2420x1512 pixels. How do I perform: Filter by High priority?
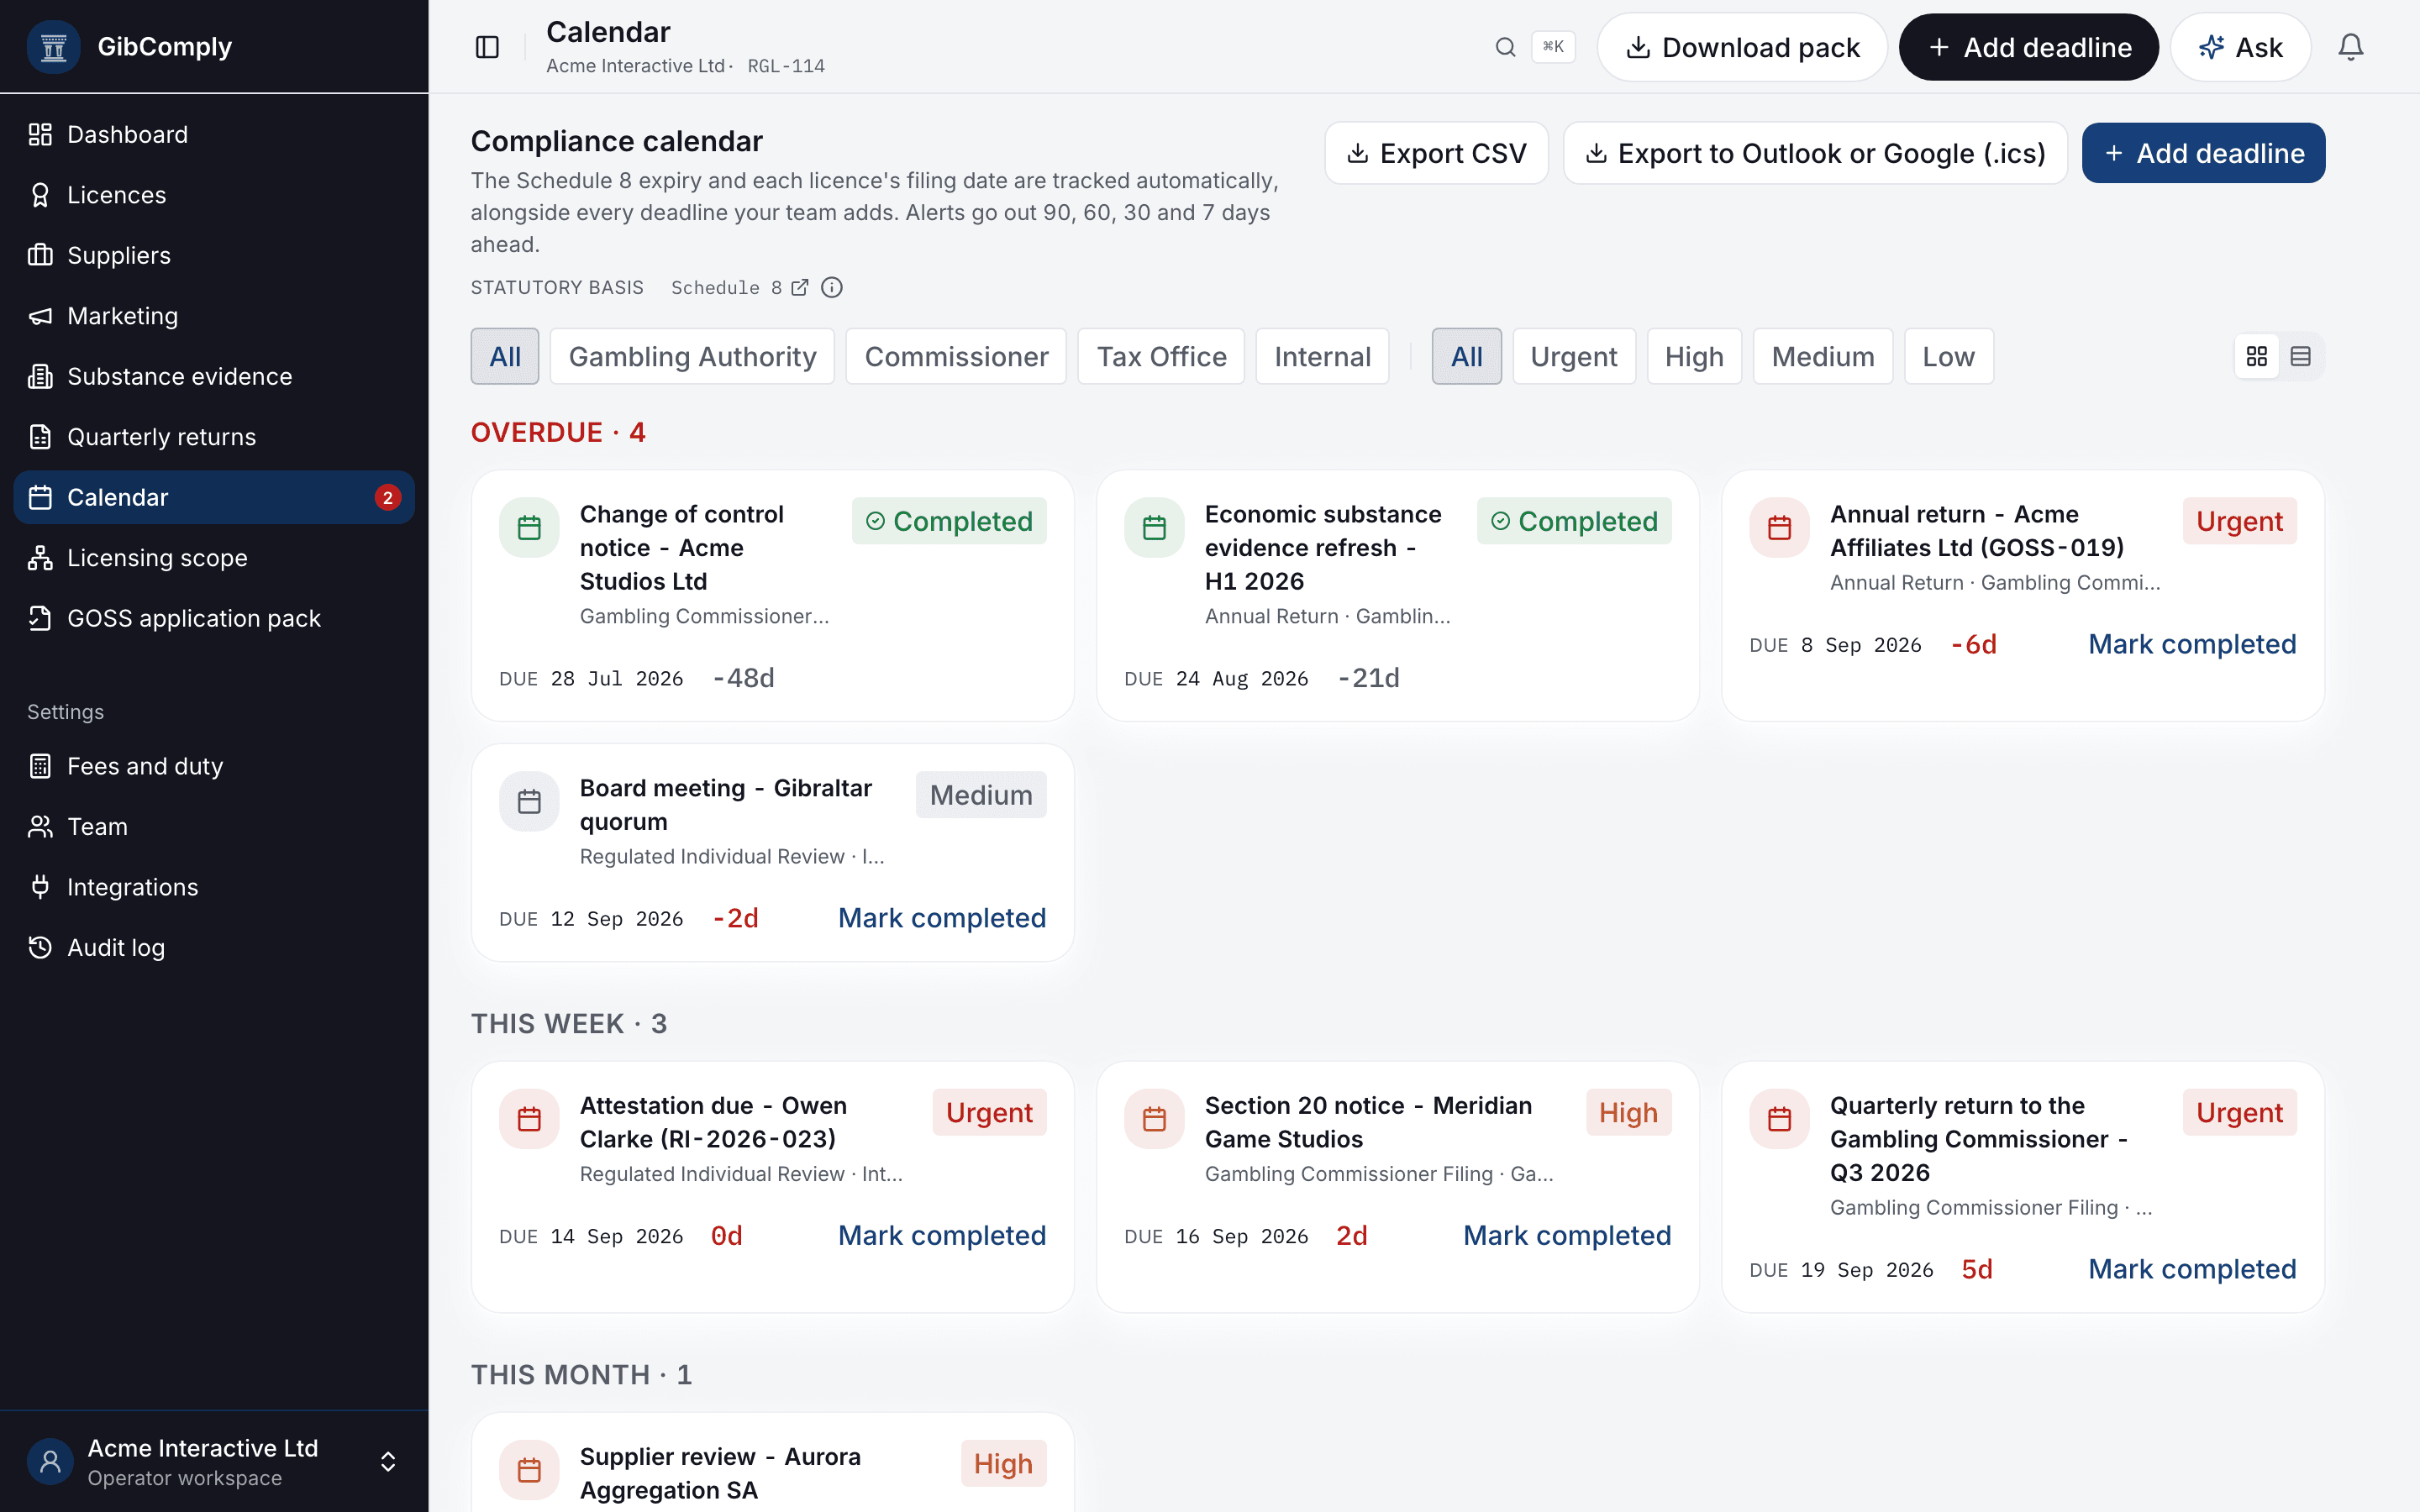pyautogui.click(x=1694, y=356)
